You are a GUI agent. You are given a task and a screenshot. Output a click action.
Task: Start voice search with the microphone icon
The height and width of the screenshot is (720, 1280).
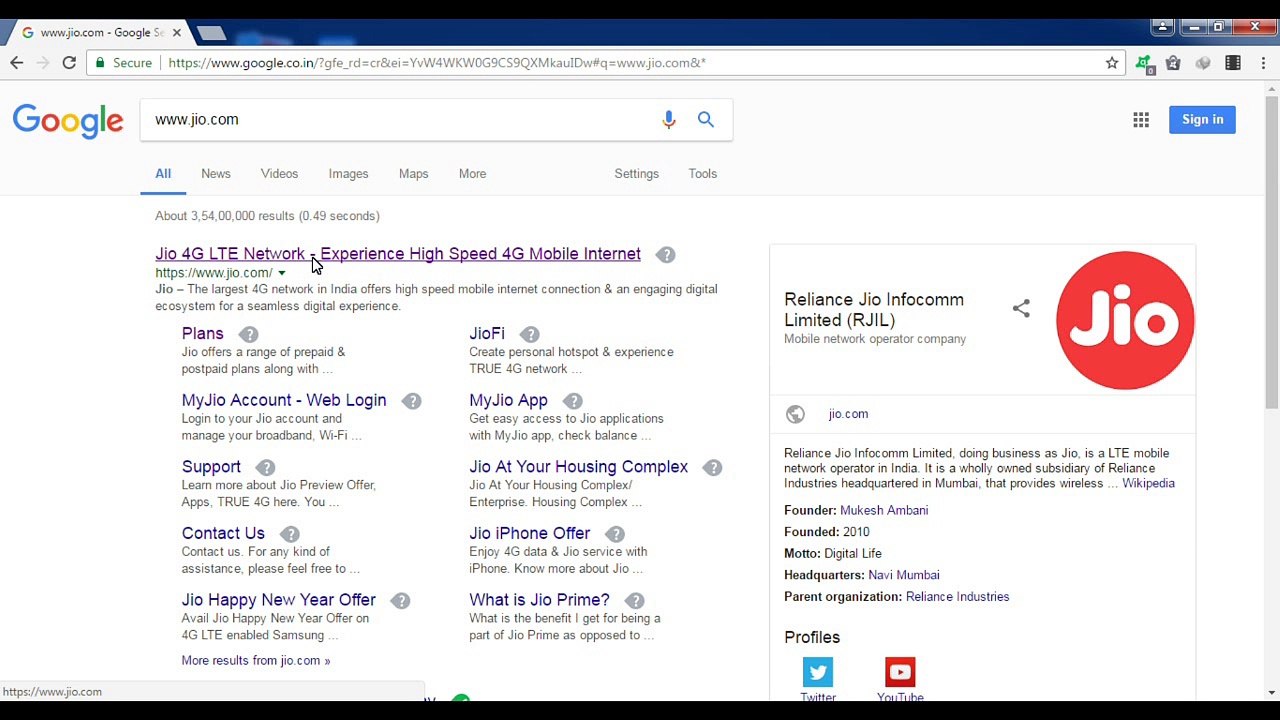point(669,119)
